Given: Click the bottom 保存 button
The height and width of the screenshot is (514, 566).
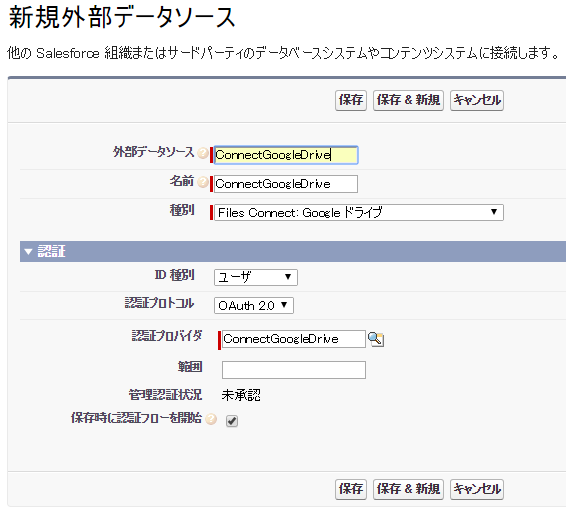Looking at the screenshot, I should [x=351, y=489].
